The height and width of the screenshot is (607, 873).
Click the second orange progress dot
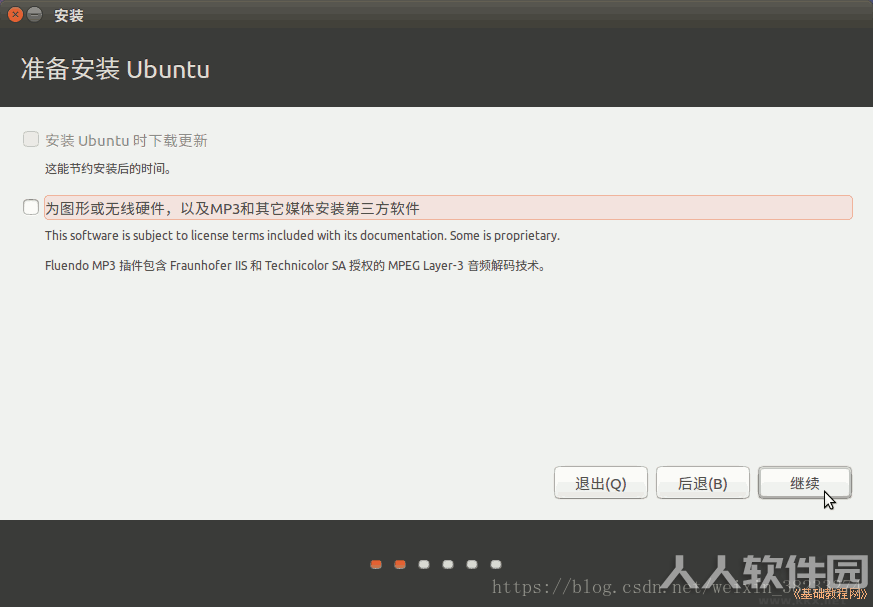pyautogui.click(x=400, y=565)
